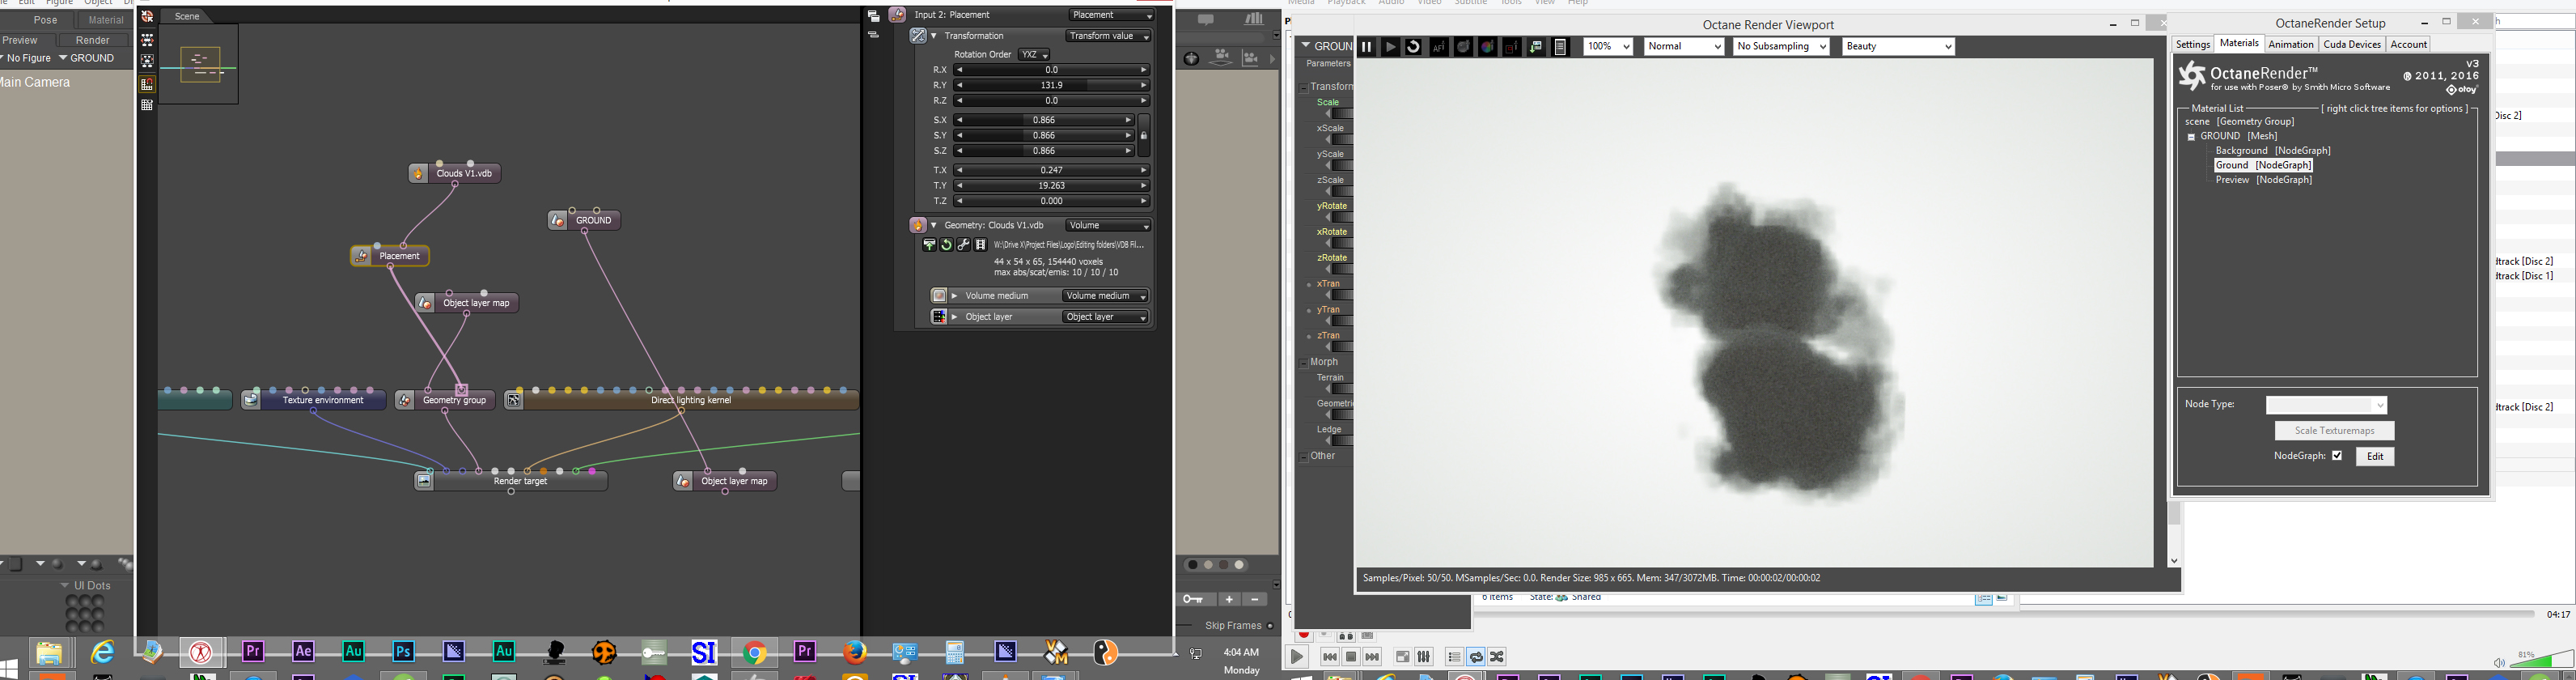Click the Geometry Clouds V1.vdb flame icon

918,225
